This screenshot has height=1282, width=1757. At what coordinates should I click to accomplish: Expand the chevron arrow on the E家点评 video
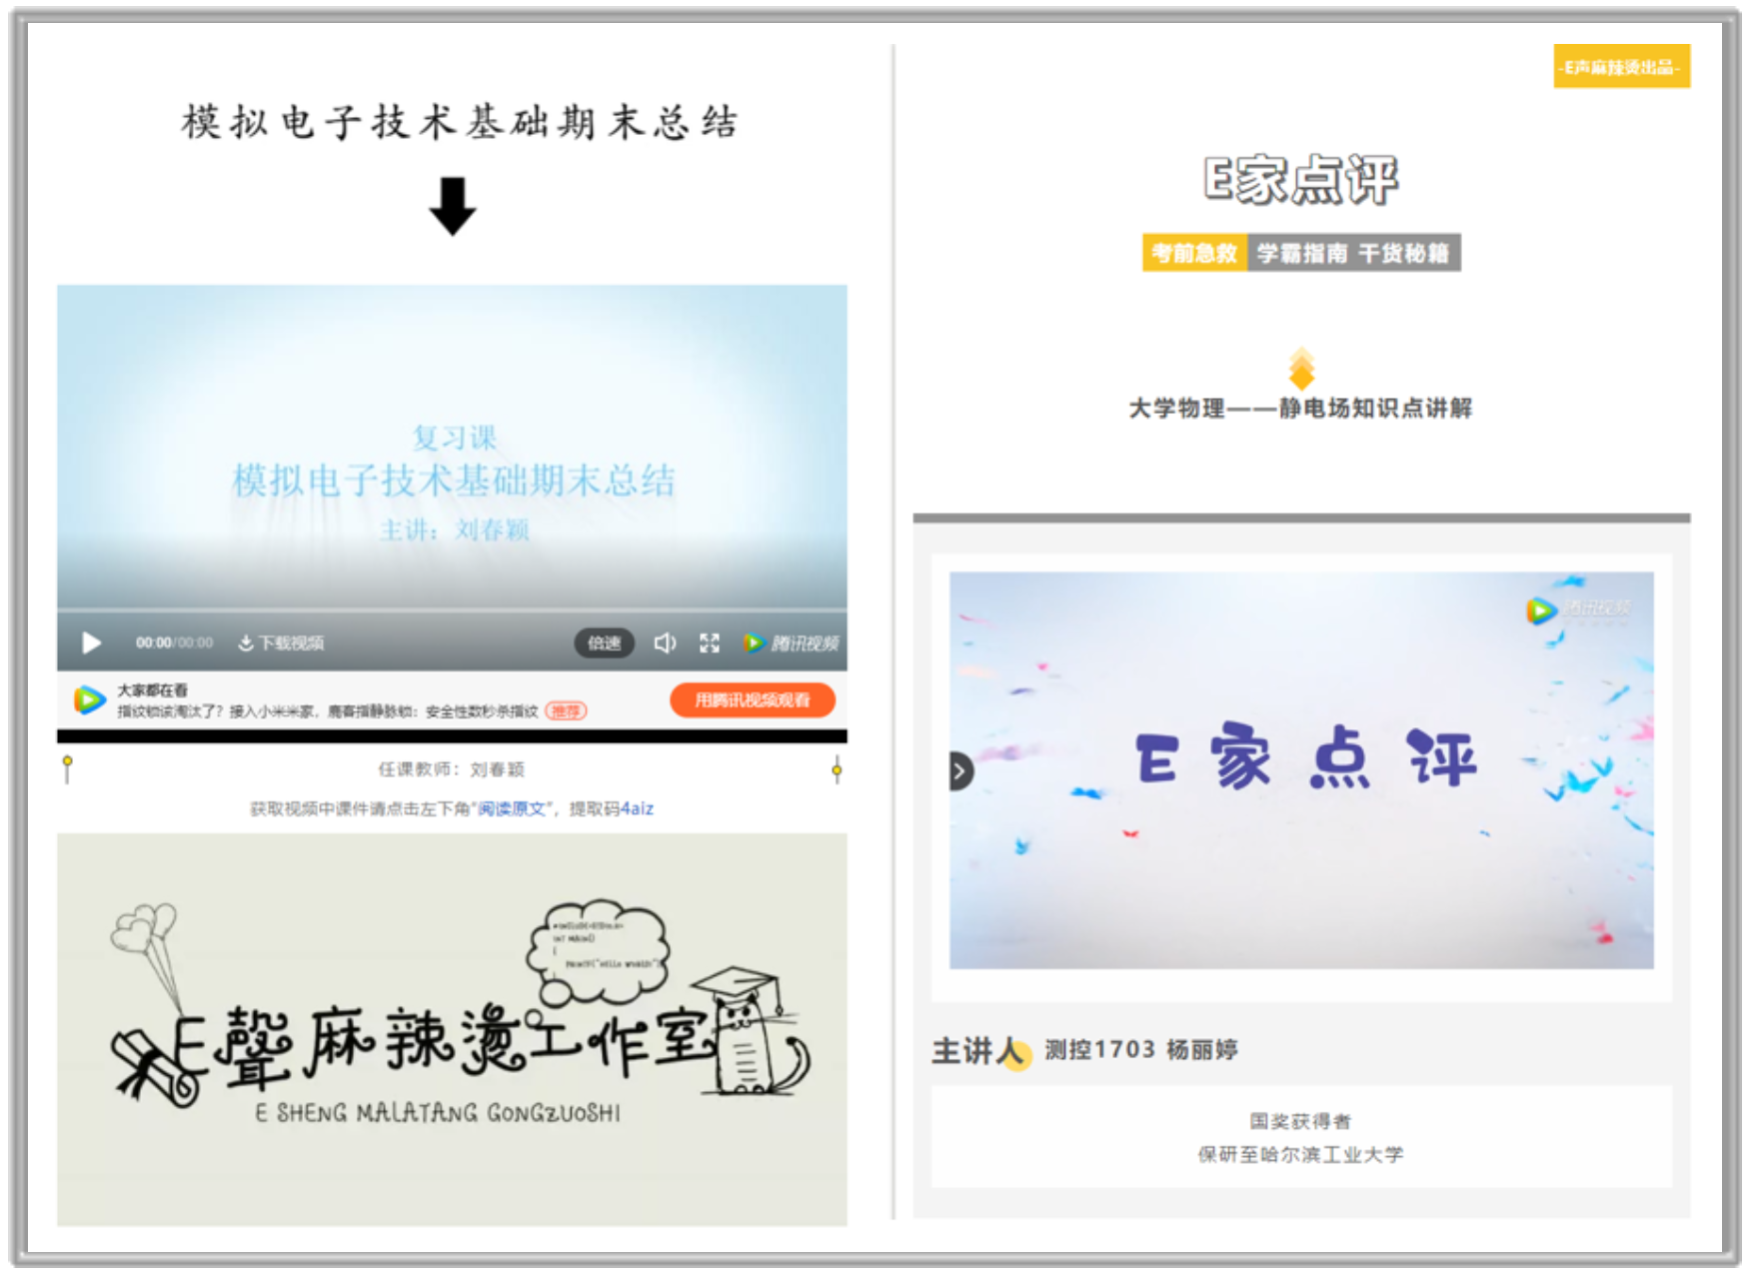coord(960,771)
